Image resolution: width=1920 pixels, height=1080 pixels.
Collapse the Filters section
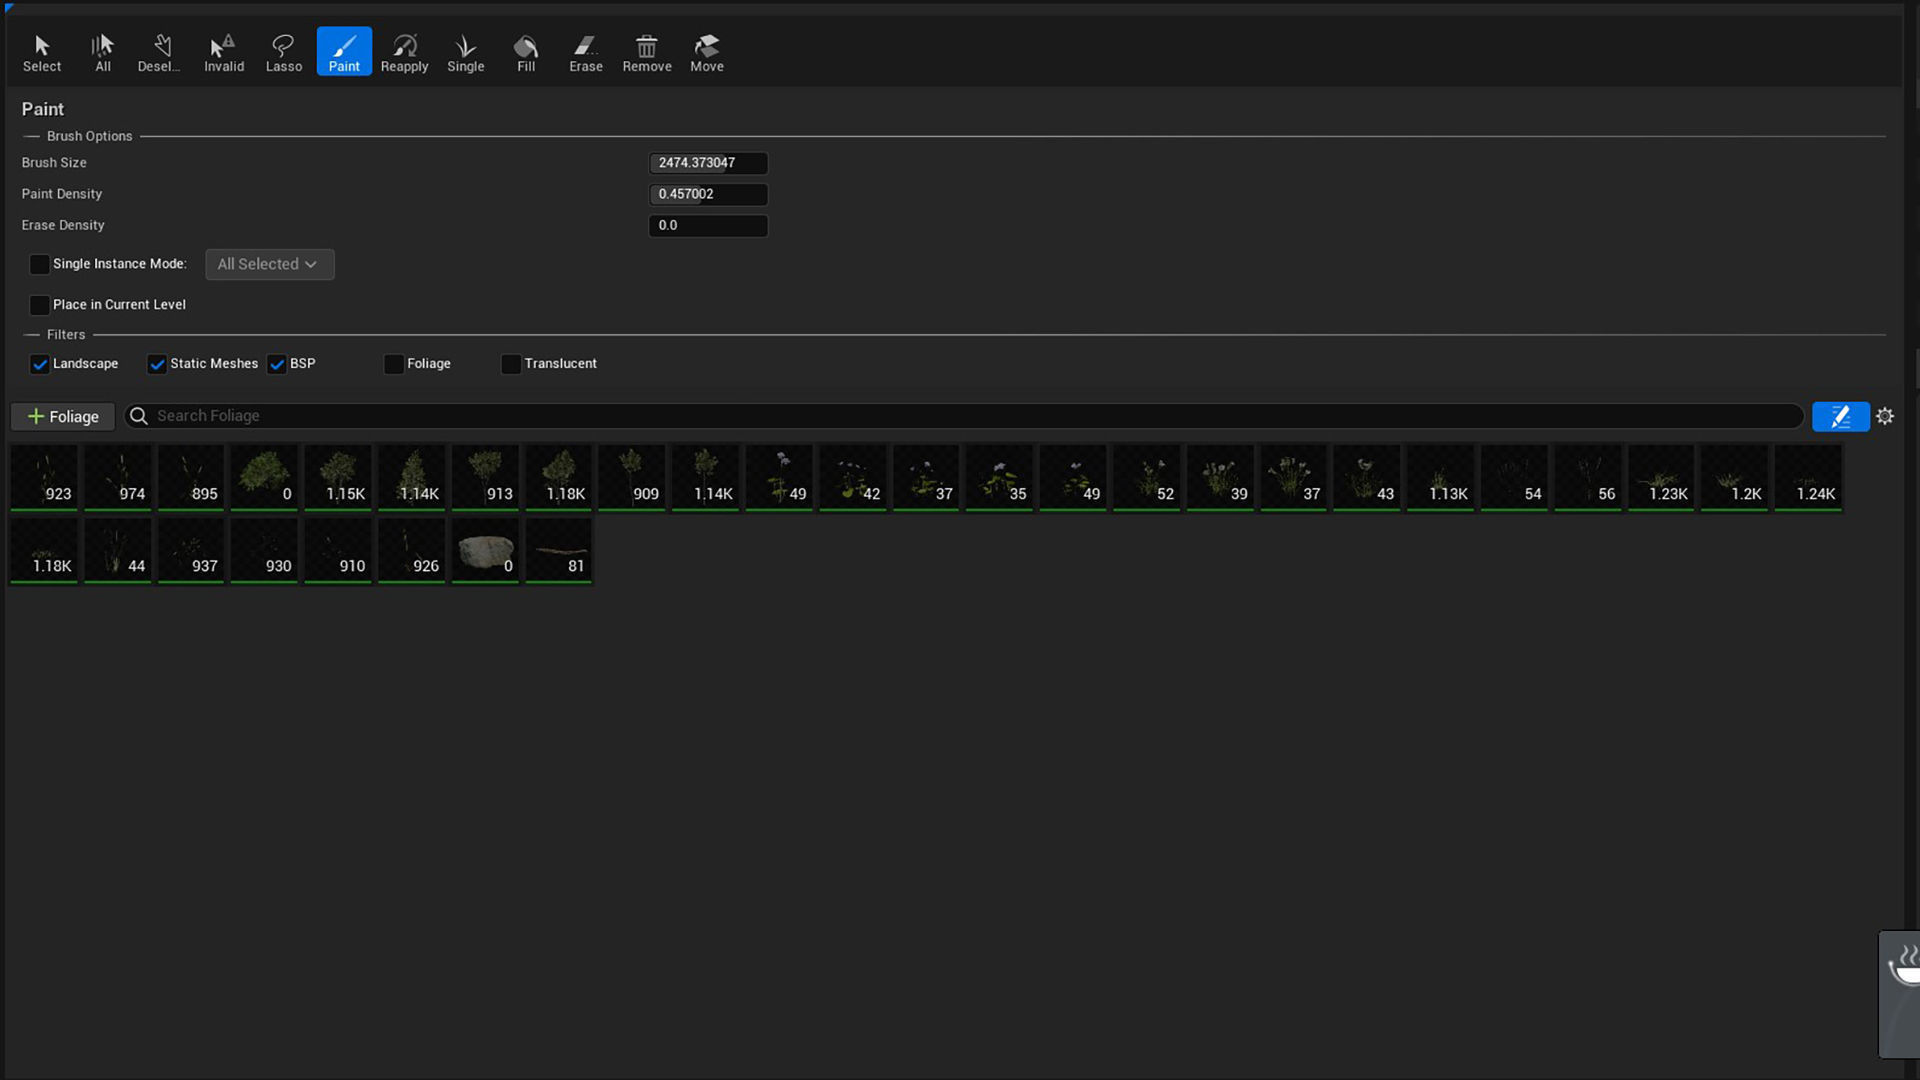(65, 335)
